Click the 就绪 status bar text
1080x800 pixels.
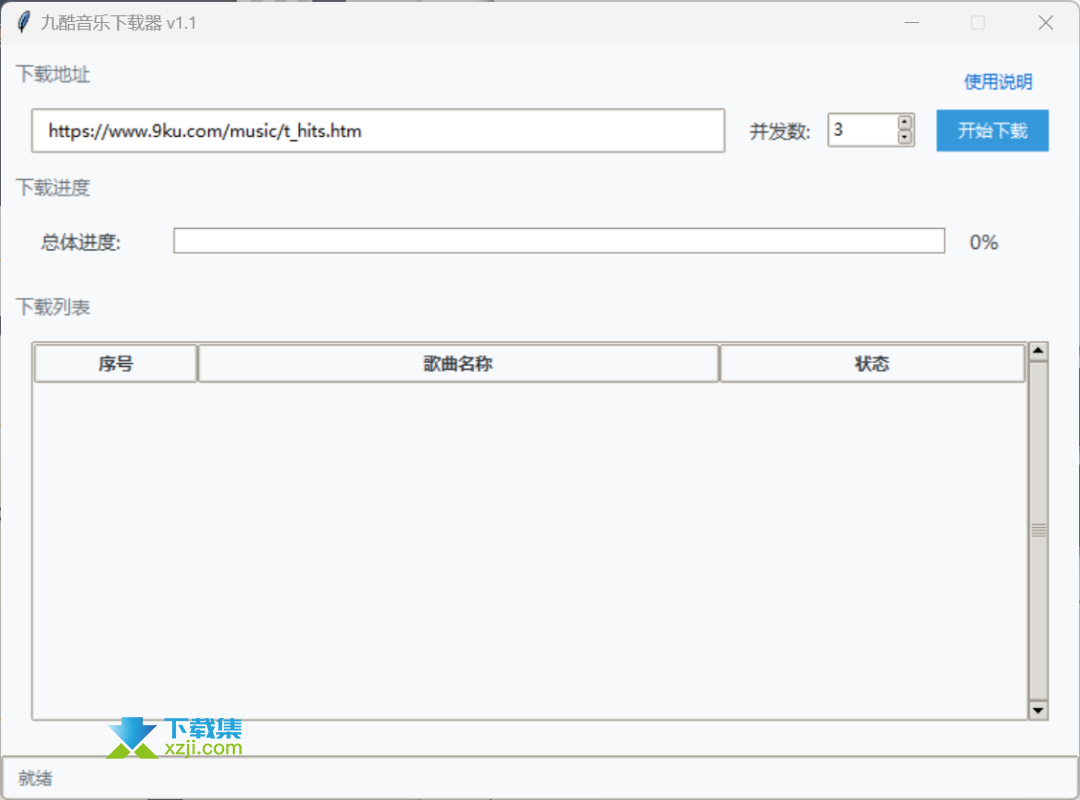(x=35, y=778)
